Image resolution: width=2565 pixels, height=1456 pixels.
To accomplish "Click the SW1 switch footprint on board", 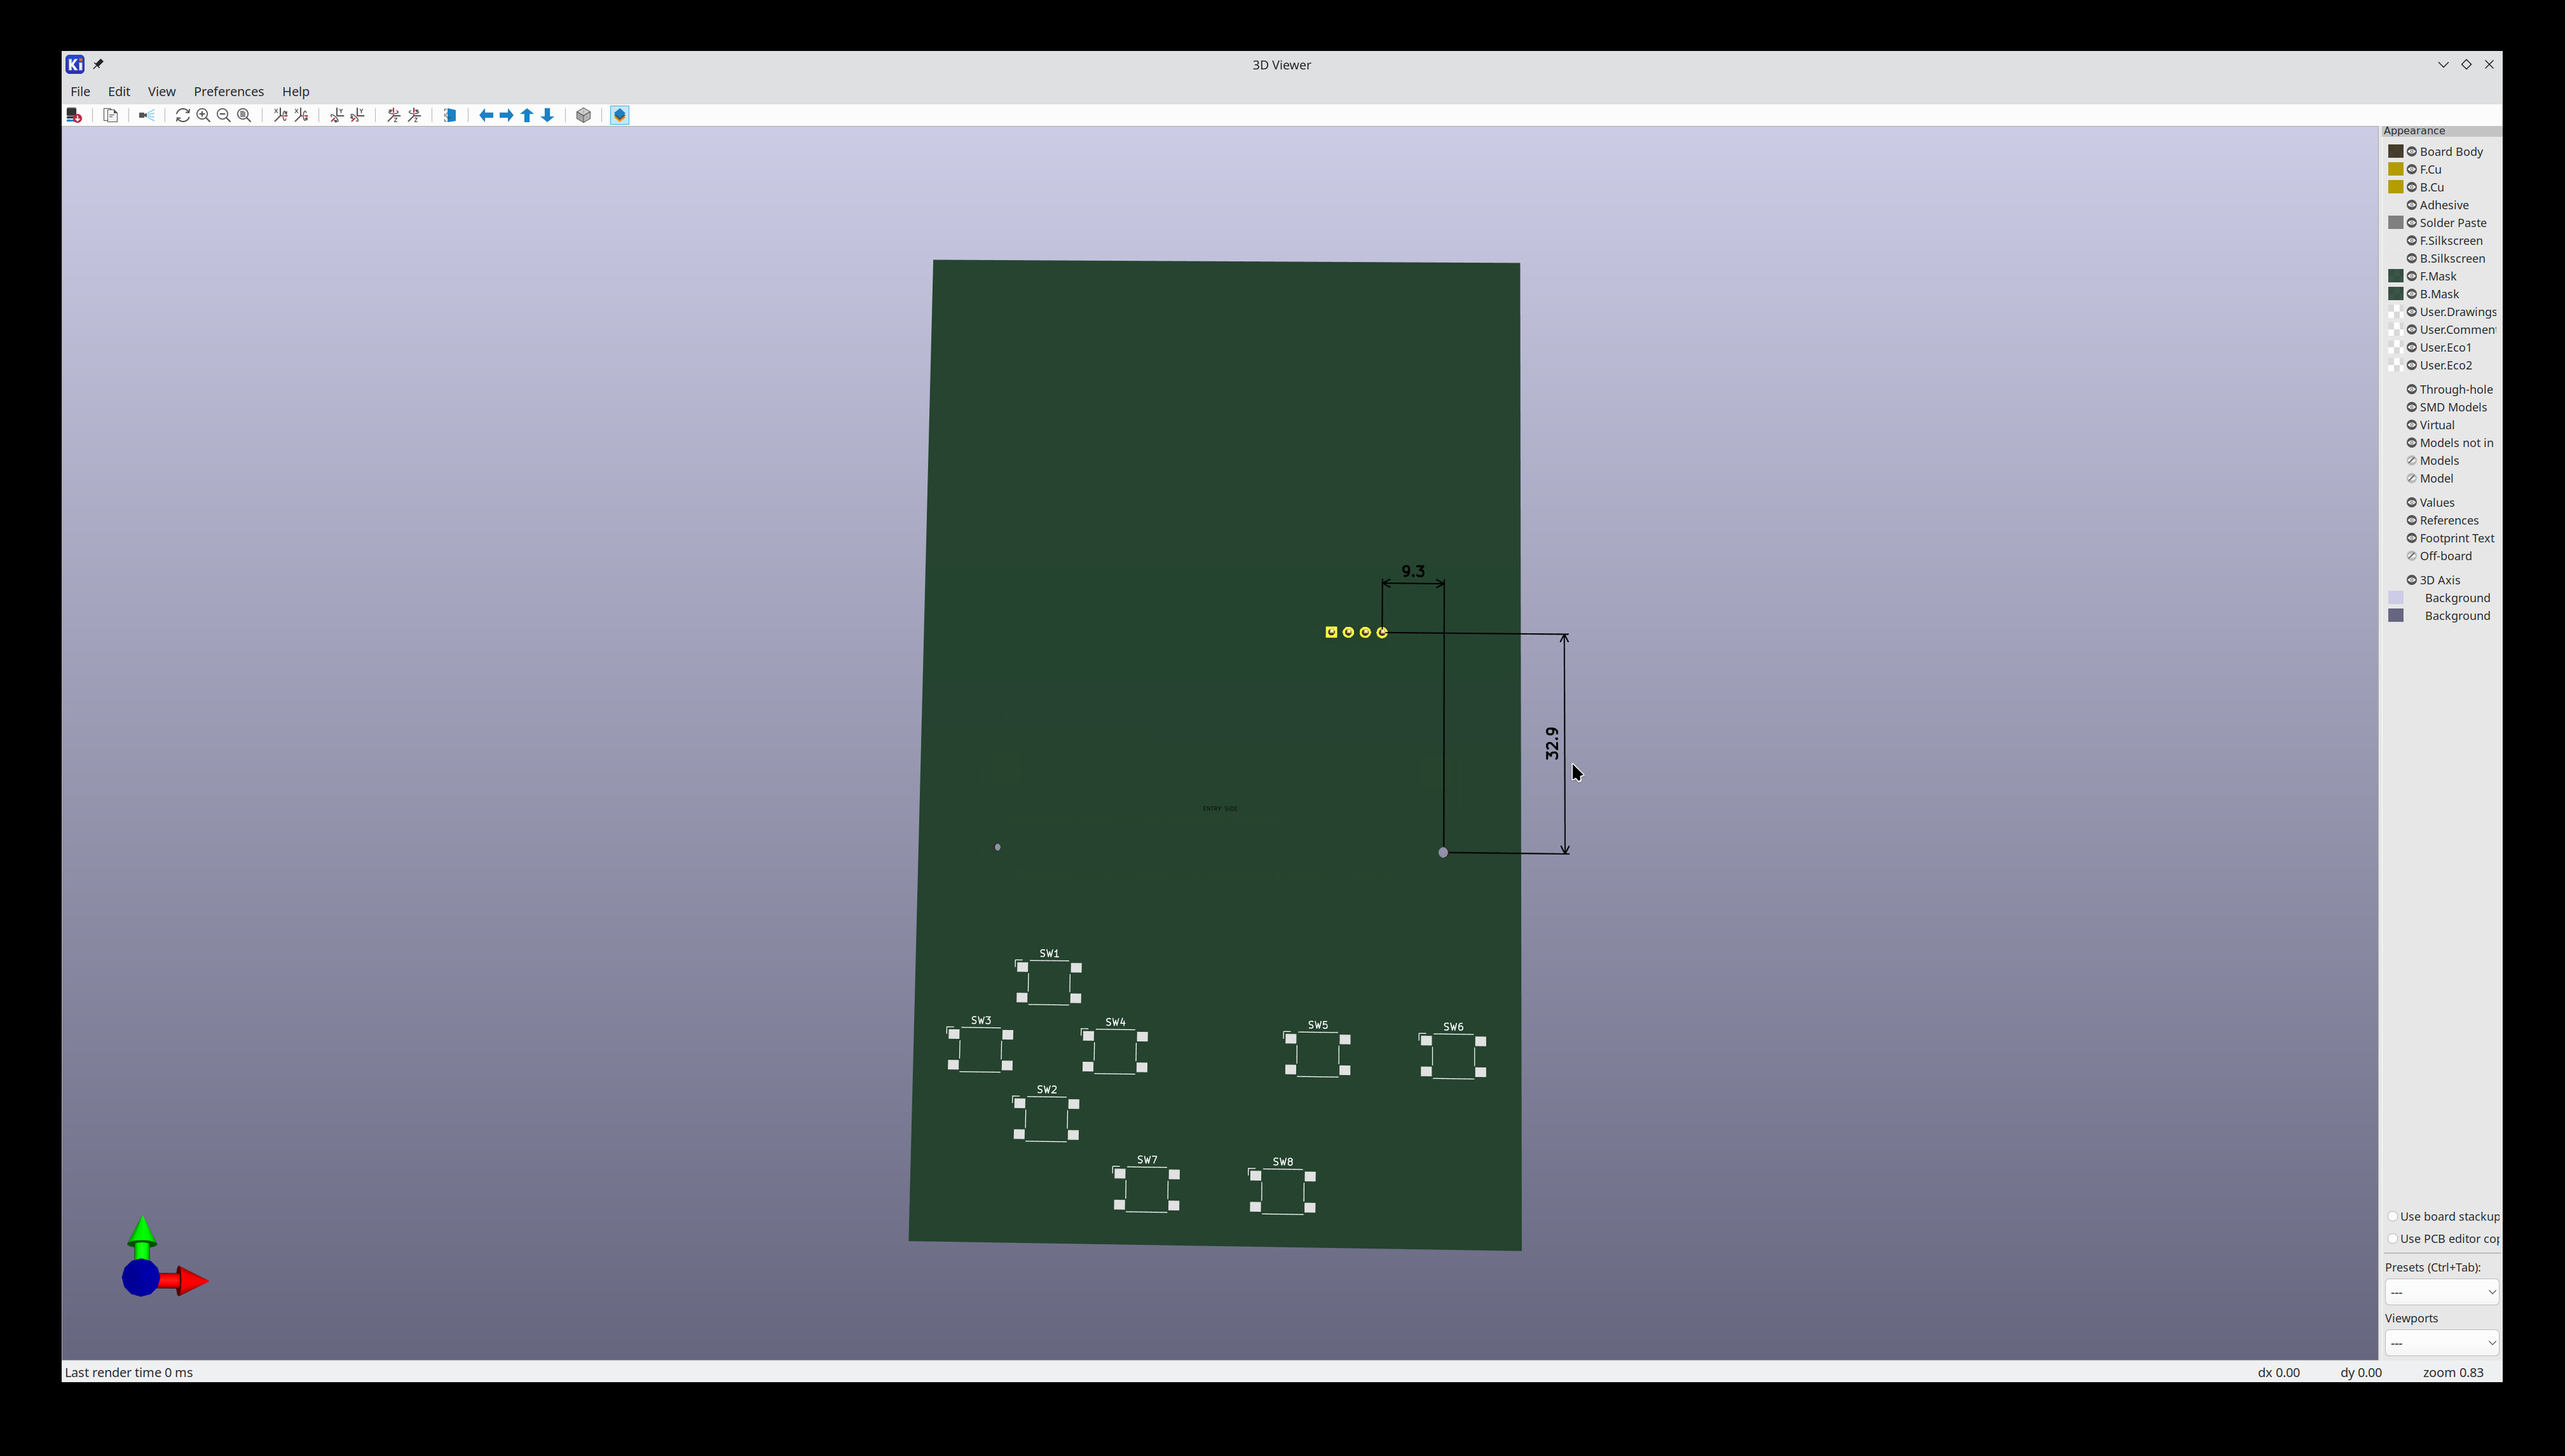I will tap(1048, 983).
